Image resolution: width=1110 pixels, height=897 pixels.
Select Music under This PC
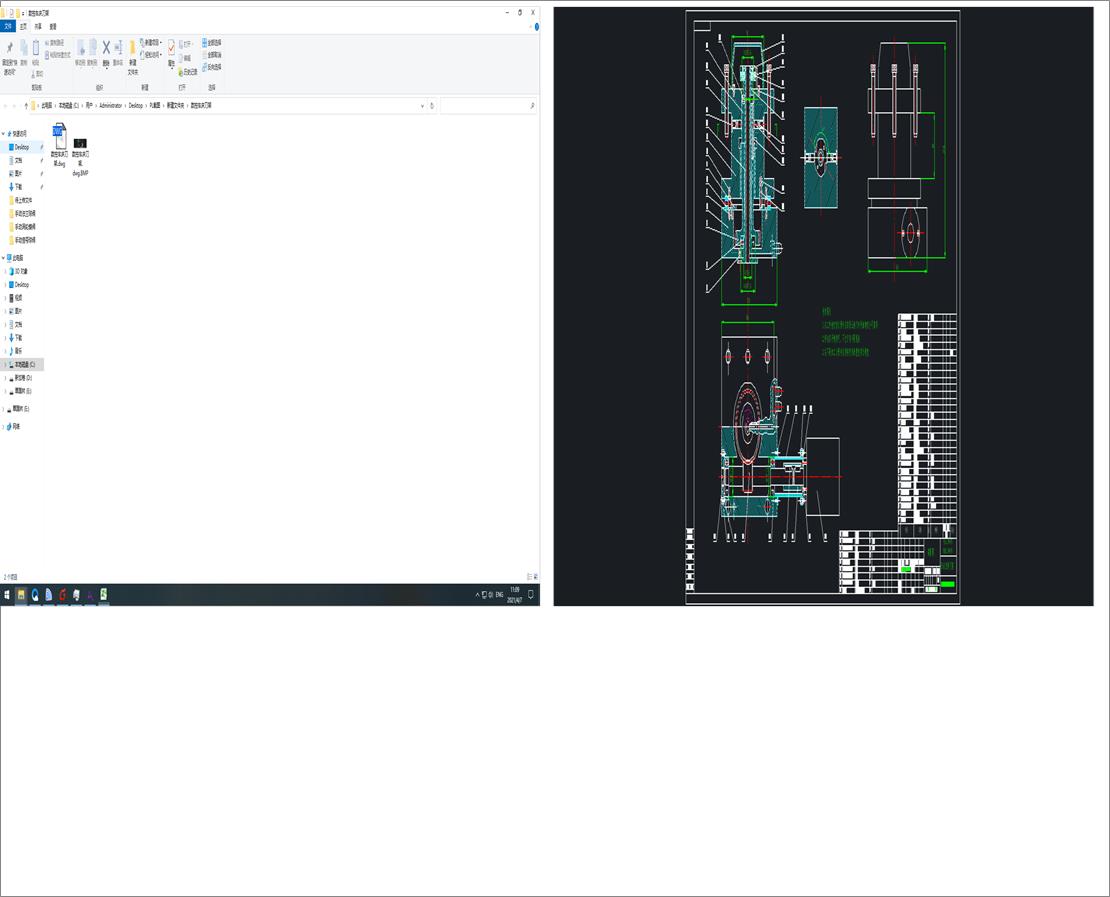tap(18, 351)
